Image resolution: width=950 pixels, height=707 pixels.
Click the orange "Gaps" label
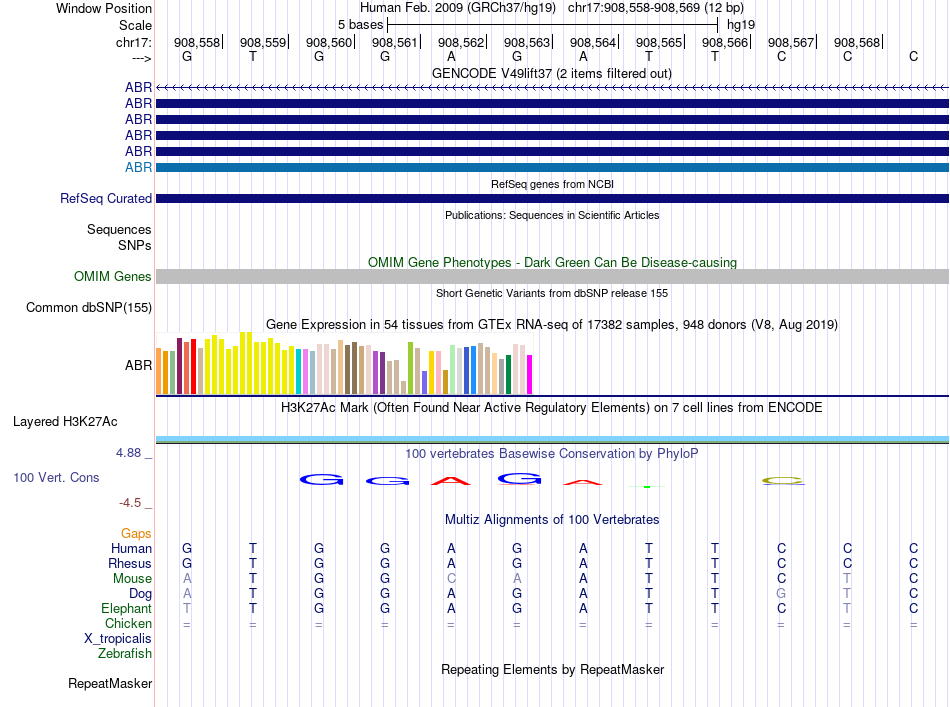tap(136, 533)
